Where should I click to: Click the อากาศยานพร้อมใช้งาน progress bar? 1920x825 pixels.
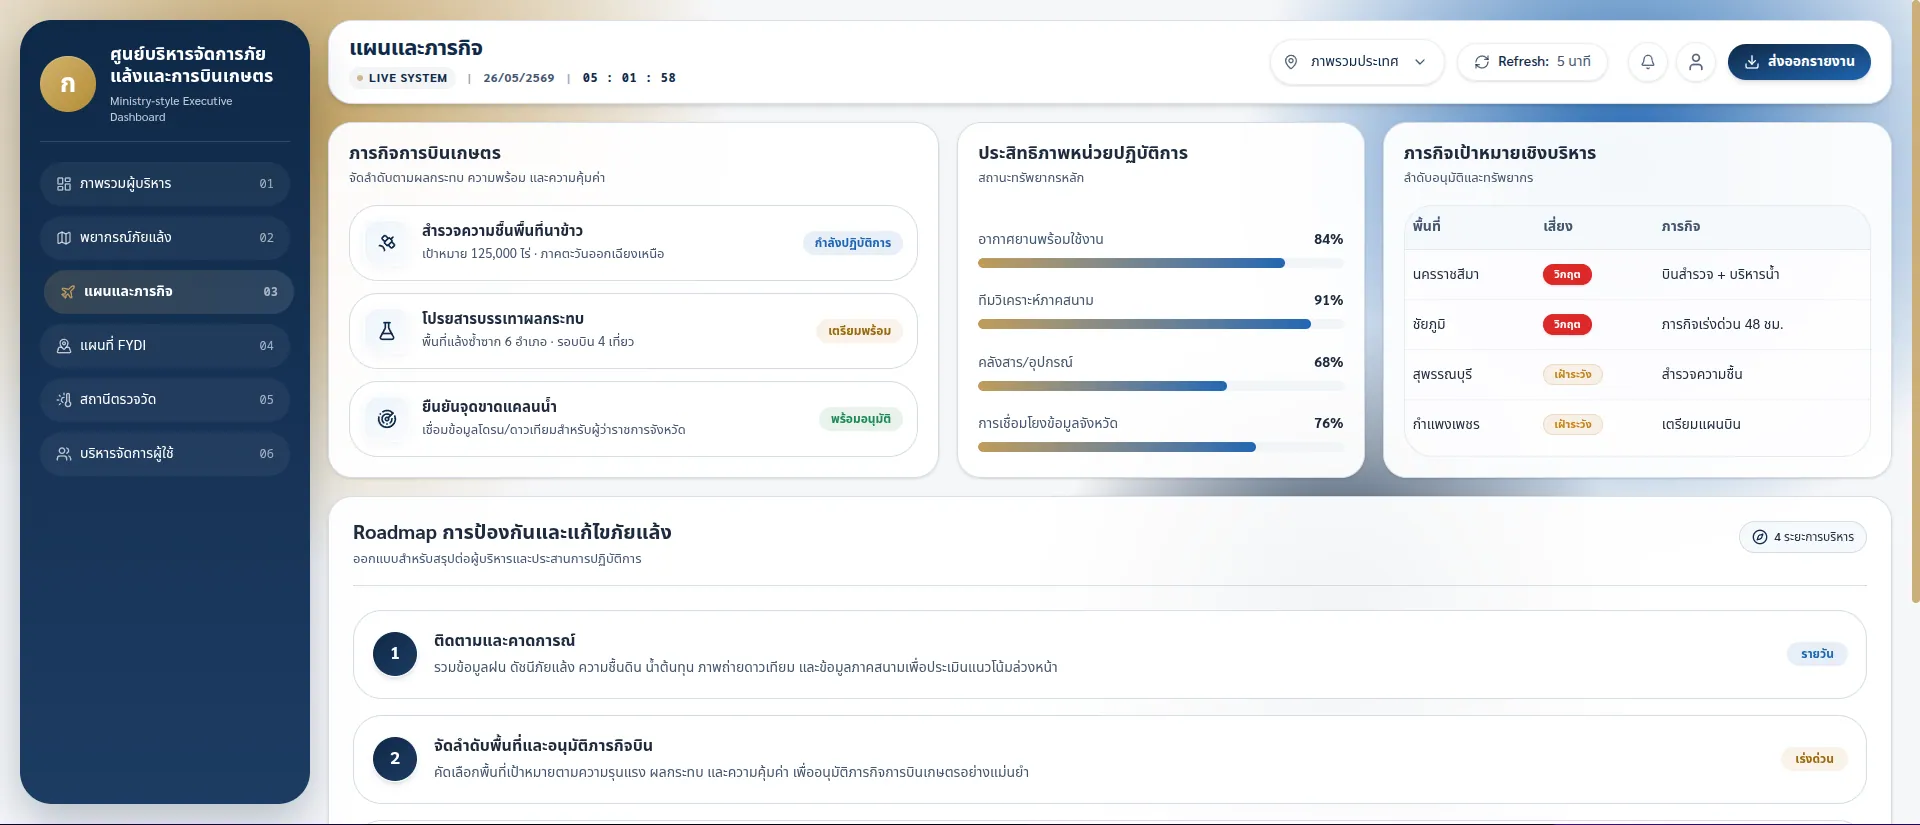1160,264
